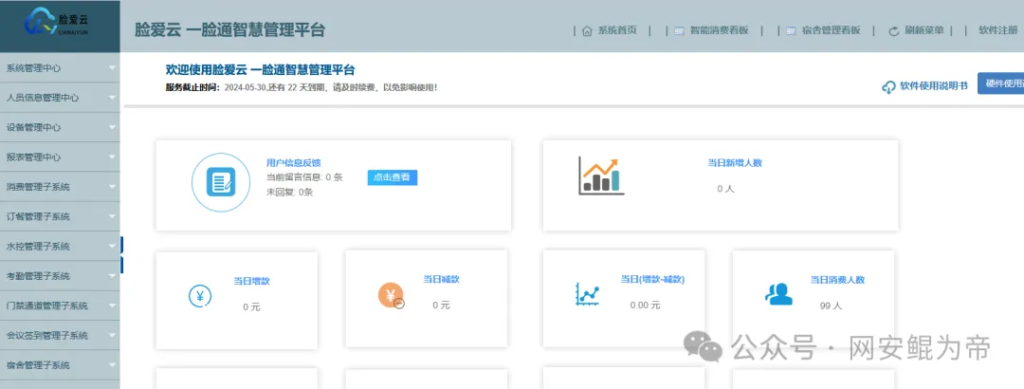Image resolution: width=1024 pixels, height=389 pixels.
Task: Open the 人员信息管理中心 menu
Action: click(60, 97)
